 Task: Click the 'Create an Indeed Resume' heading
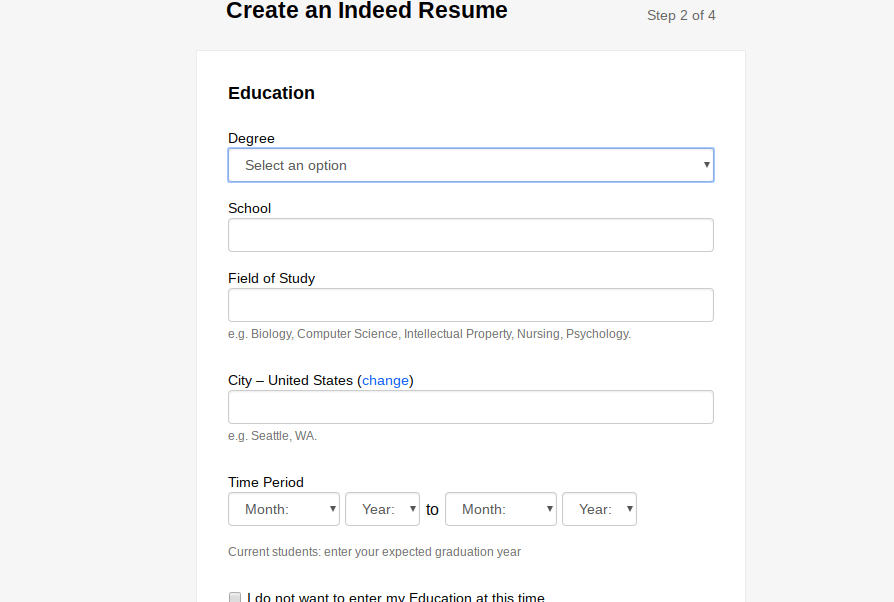[x=367, y=10]
